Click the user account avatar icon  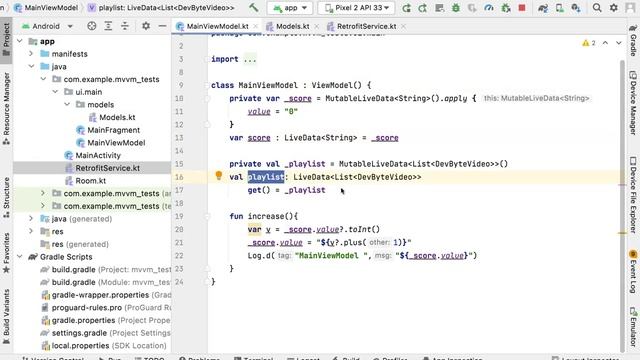630,8
